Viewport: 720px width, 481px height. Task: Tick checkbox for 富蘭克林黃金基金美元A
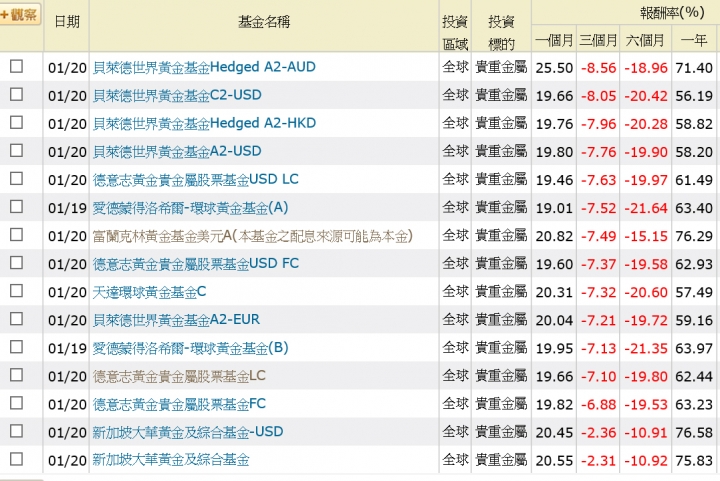(x=17, y=235)
